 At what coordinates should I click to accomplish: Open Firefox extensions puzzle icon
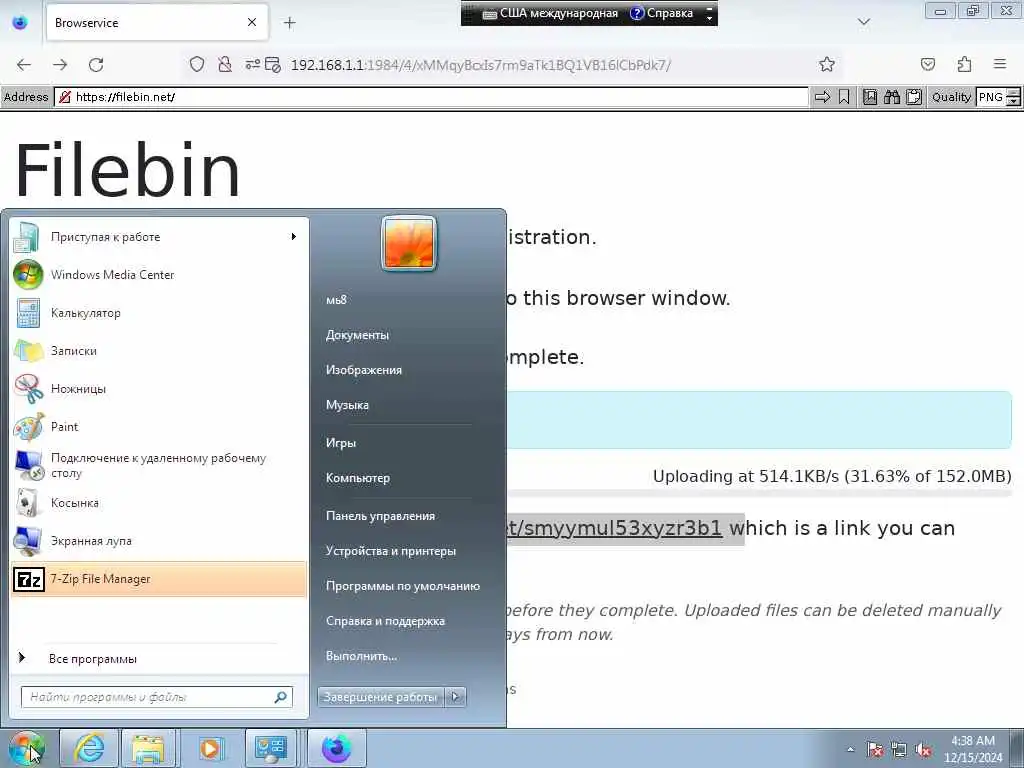tap(964, 64)
